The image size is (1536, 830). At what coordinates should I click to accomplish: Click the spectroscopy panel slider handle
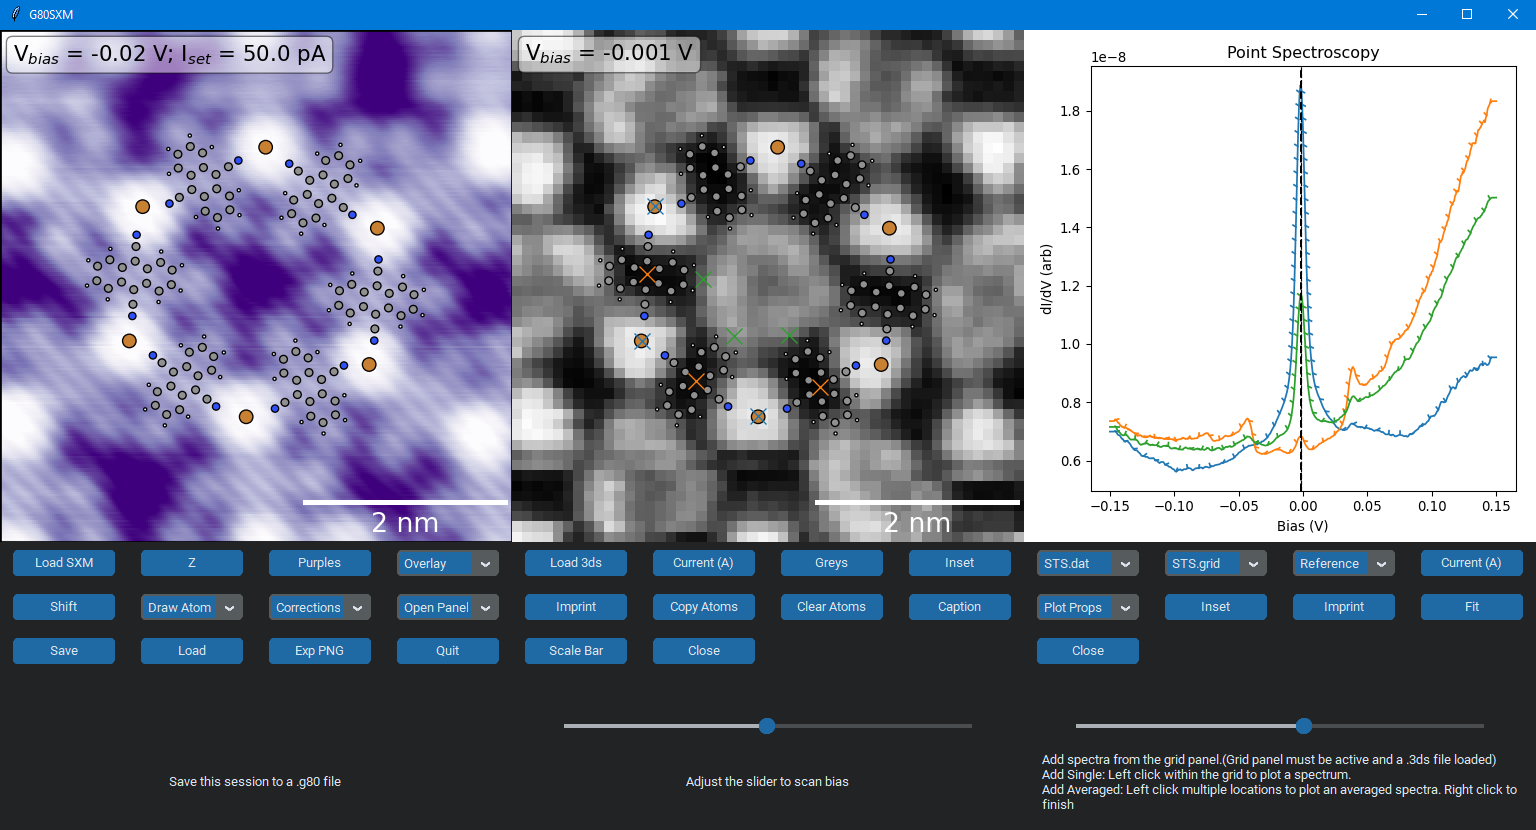(1304, 726)
